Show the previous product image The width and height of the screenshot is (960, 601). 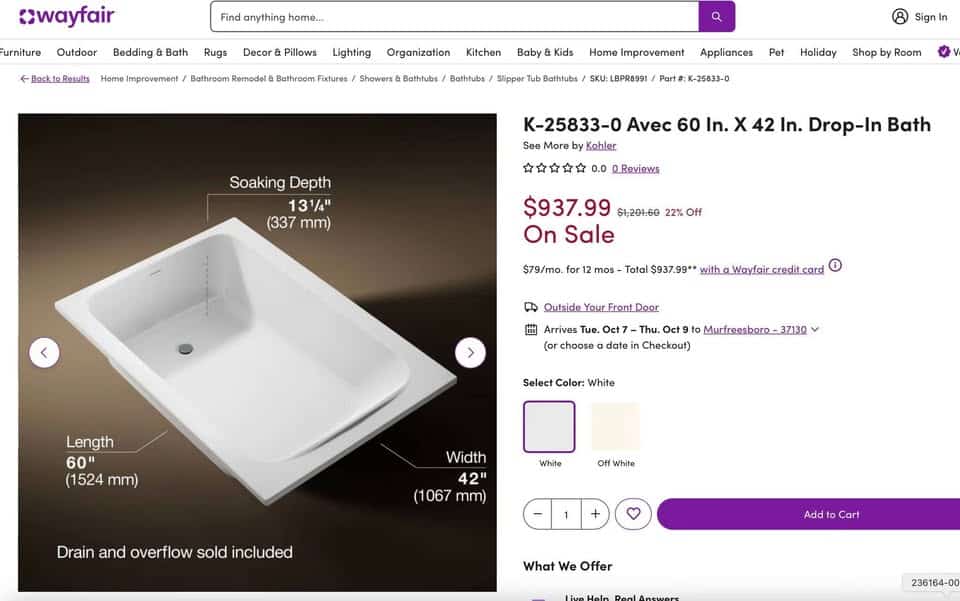(x=44, y=352)
